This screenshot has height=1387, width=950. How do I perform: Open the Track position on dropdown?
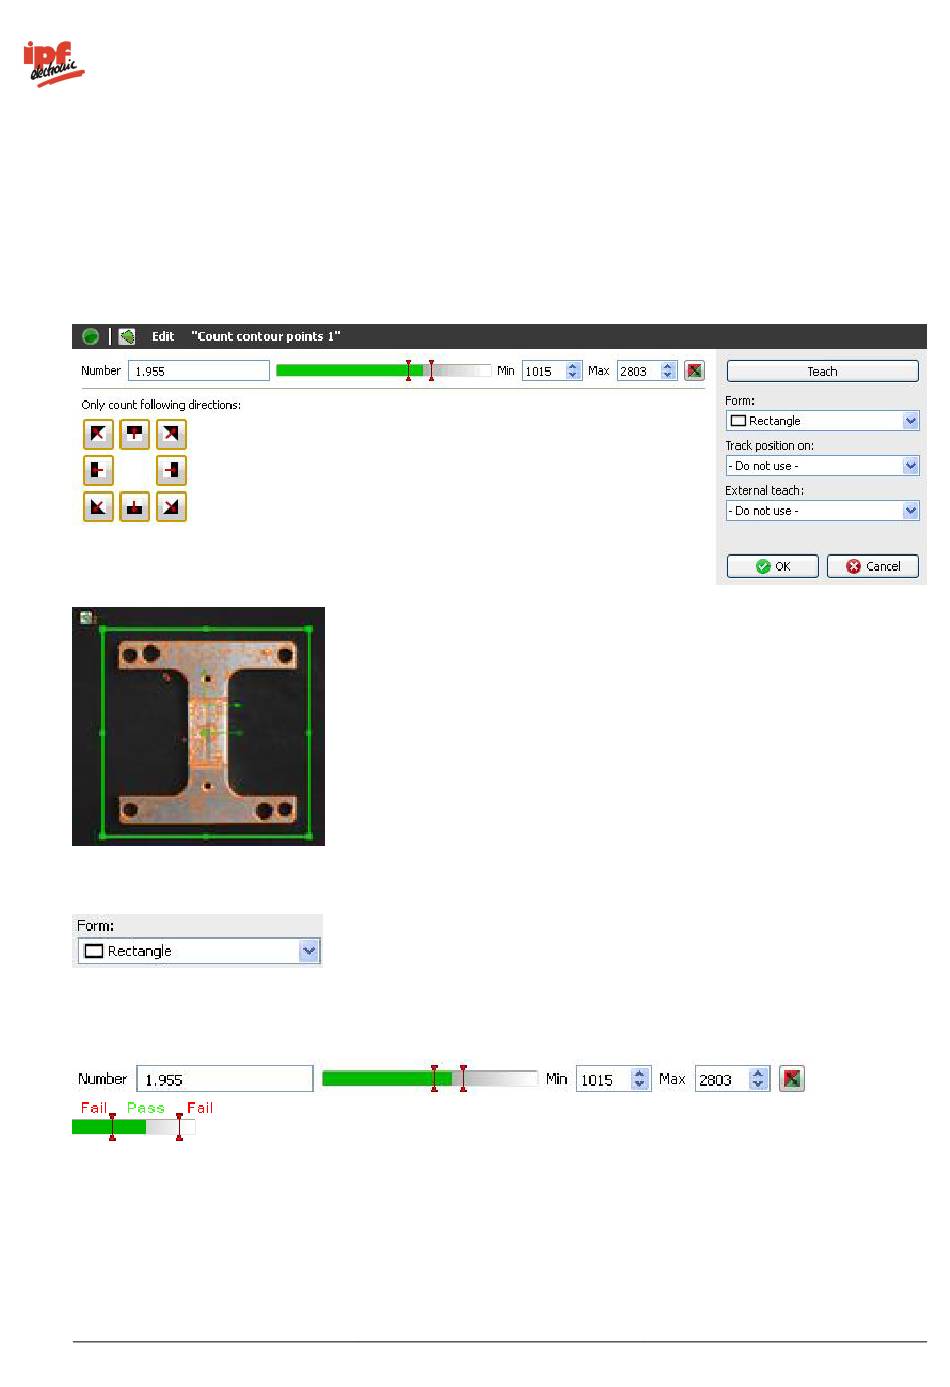[x=822, y=466]
